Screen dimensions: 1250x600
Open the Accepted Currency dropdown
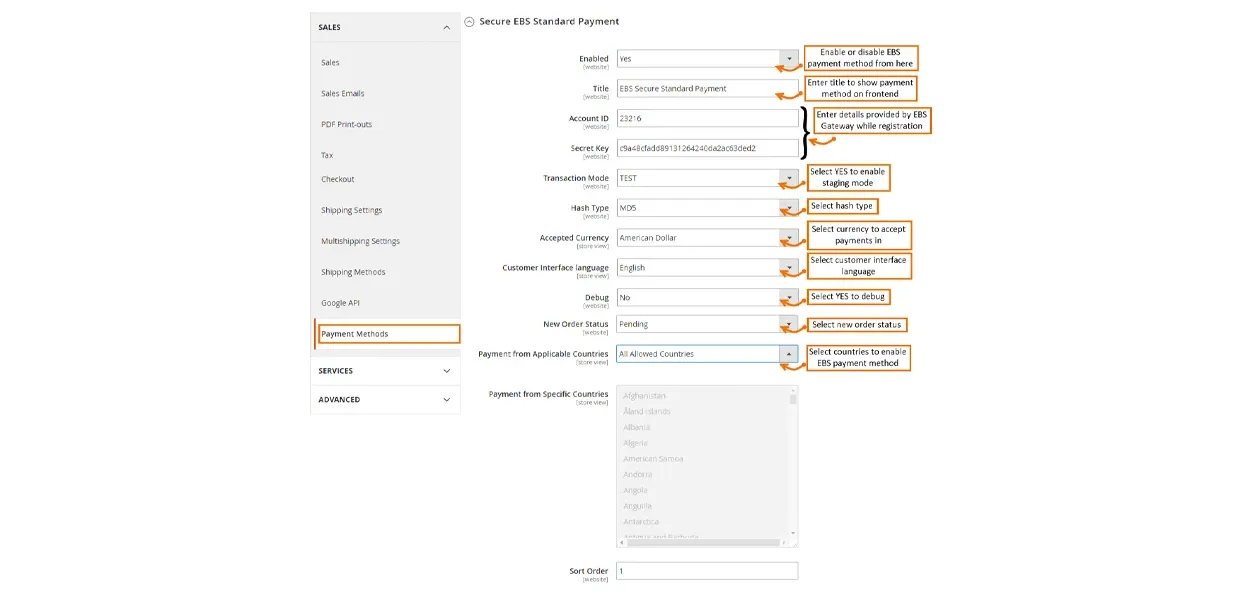point(707,238)
